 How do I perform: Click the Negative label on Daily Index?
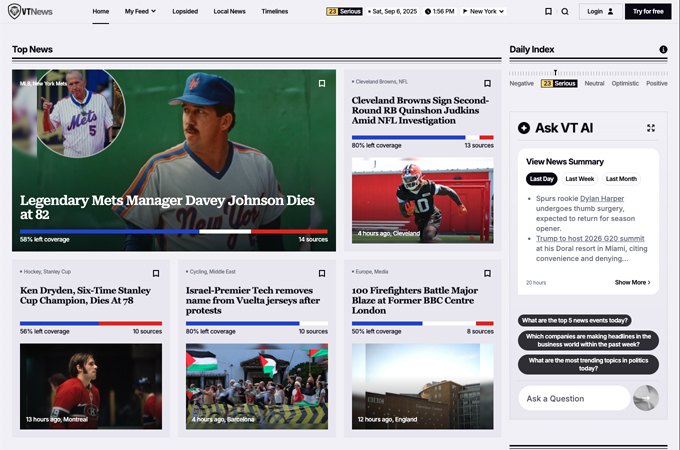(521, 83)
